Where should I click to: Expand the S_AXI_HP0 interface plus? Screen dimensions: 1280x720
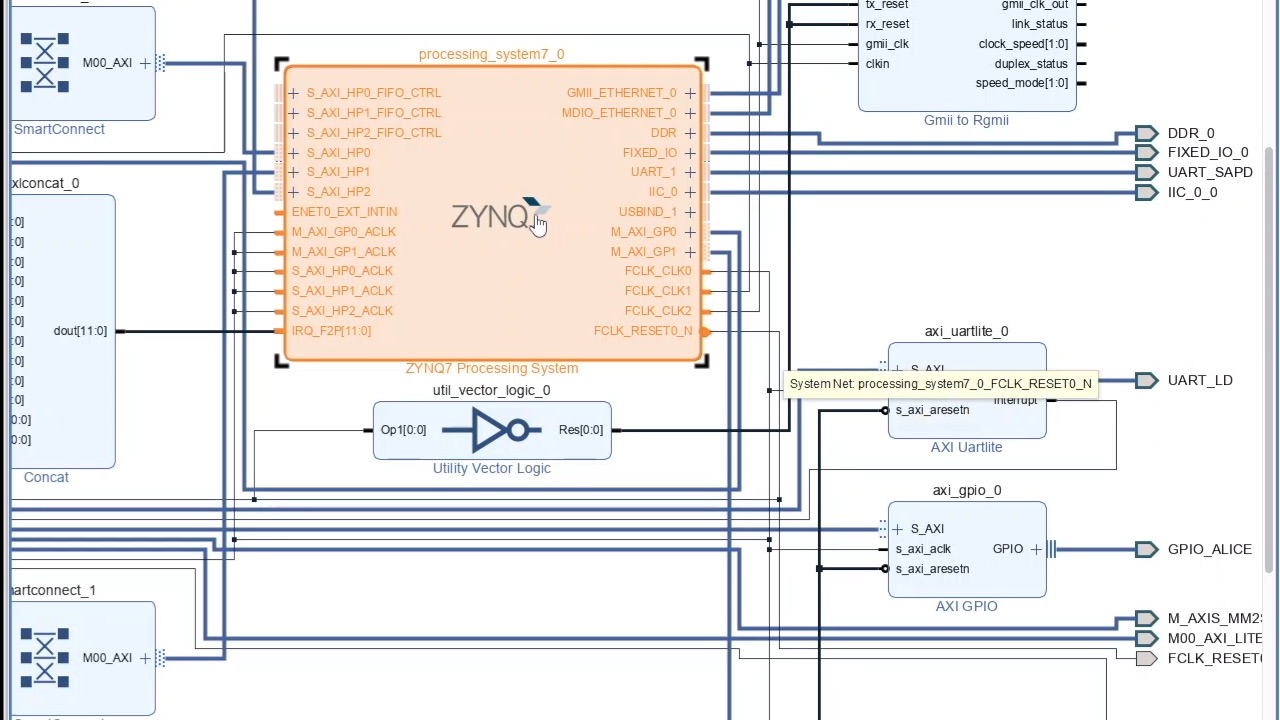pos(293,153)
